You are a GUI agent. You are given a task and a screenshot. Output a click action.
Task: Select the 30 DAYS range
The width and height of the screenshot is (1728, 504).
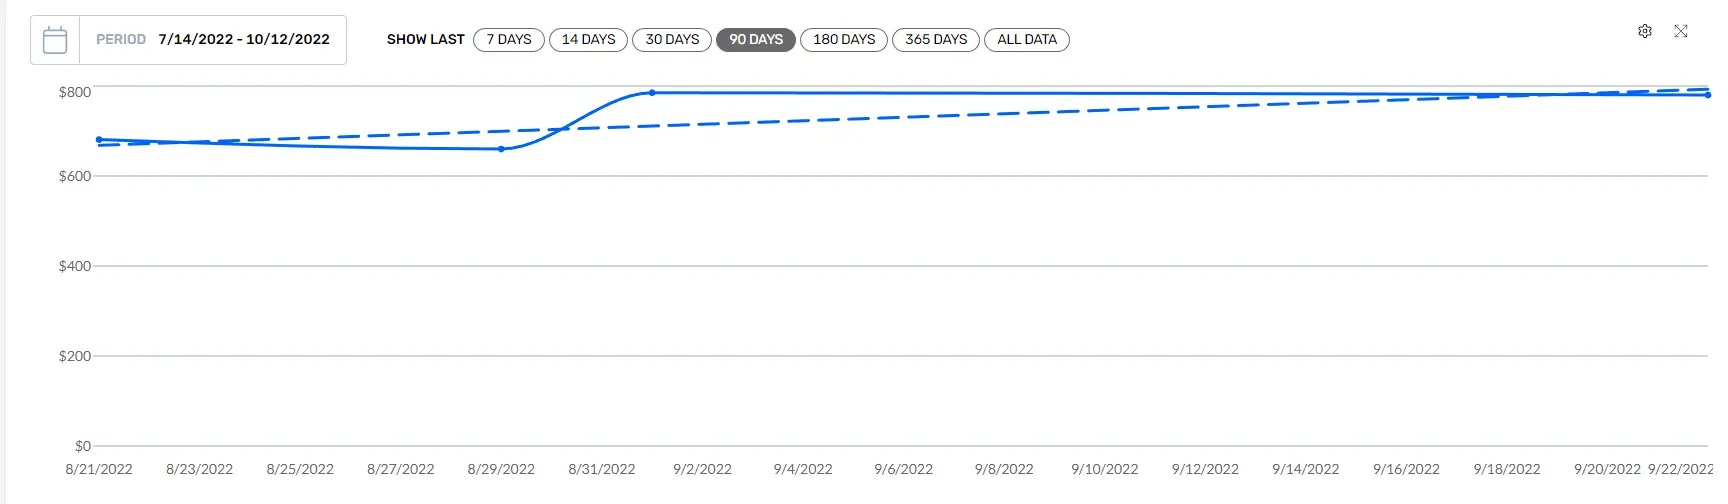[672, 40]
